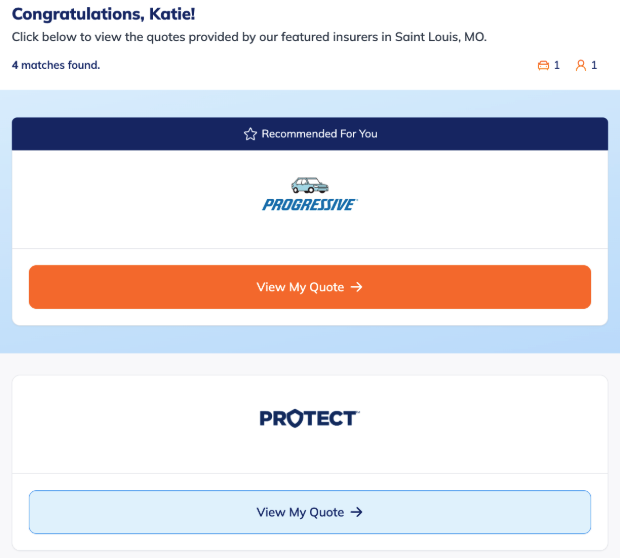
Task: Click the number beside the car icon
Action: point(556,66)
